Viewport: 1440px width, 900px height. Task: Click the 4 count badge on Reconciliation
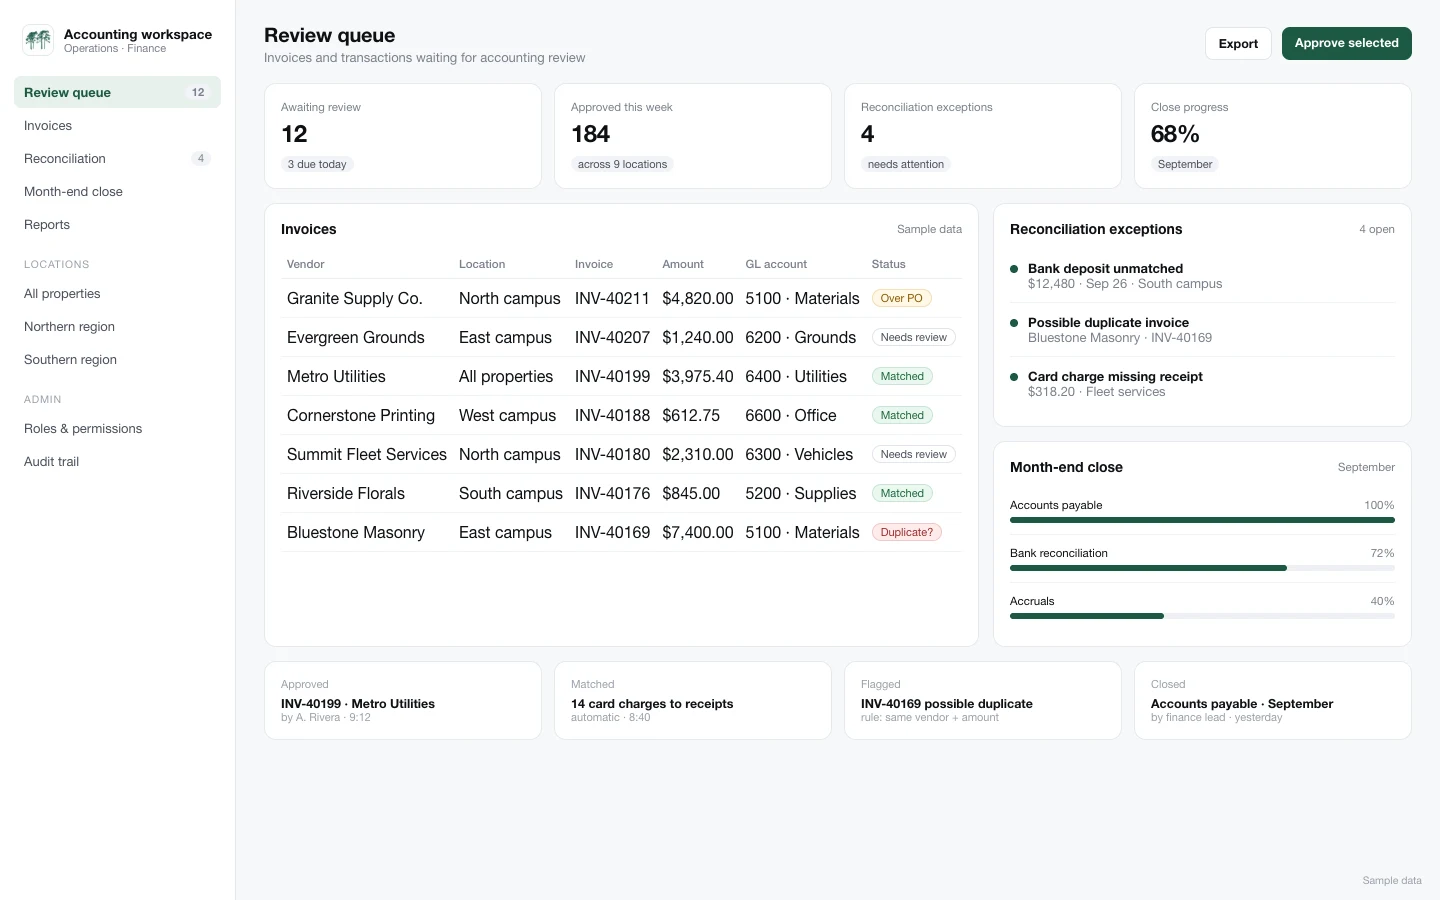pos(201,158)
